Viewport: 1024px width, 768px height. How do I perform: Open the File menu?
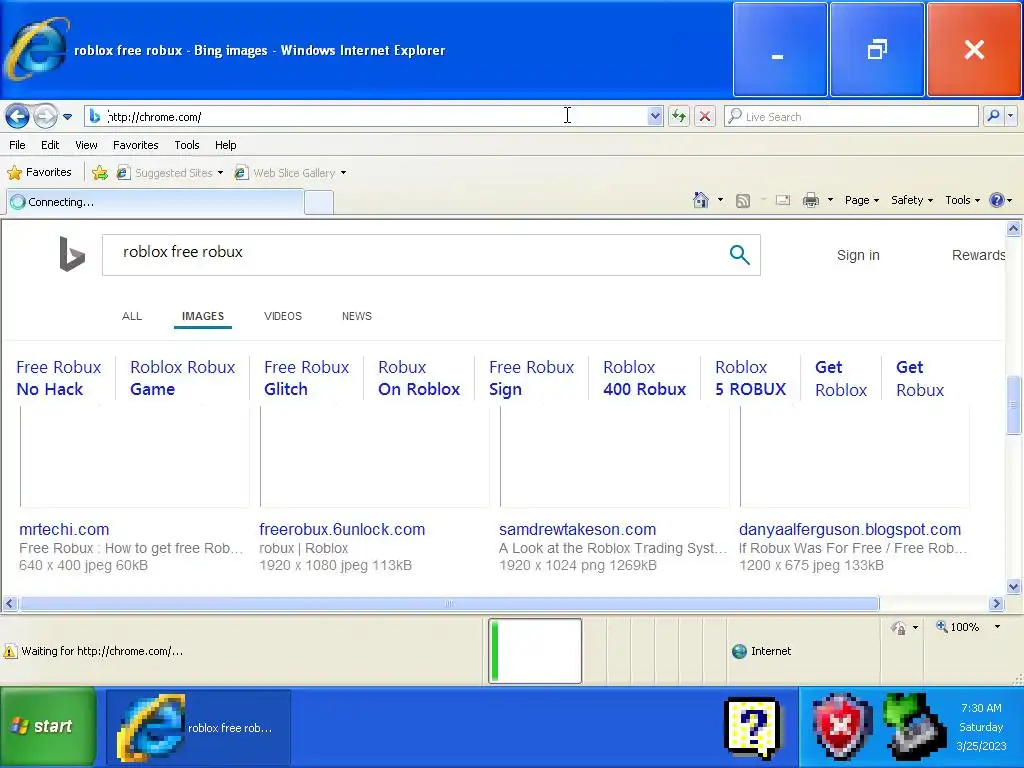coord(17,145)
